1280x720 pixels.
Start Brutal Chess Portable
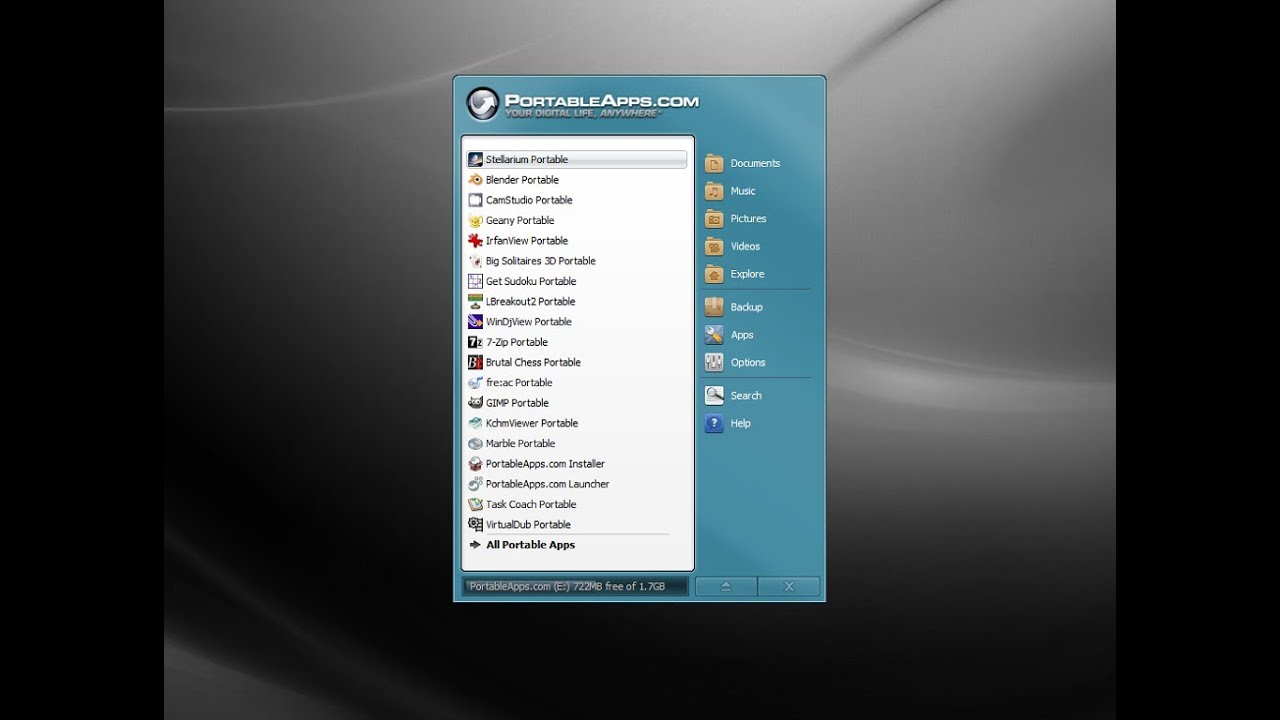tap(534, 362)
